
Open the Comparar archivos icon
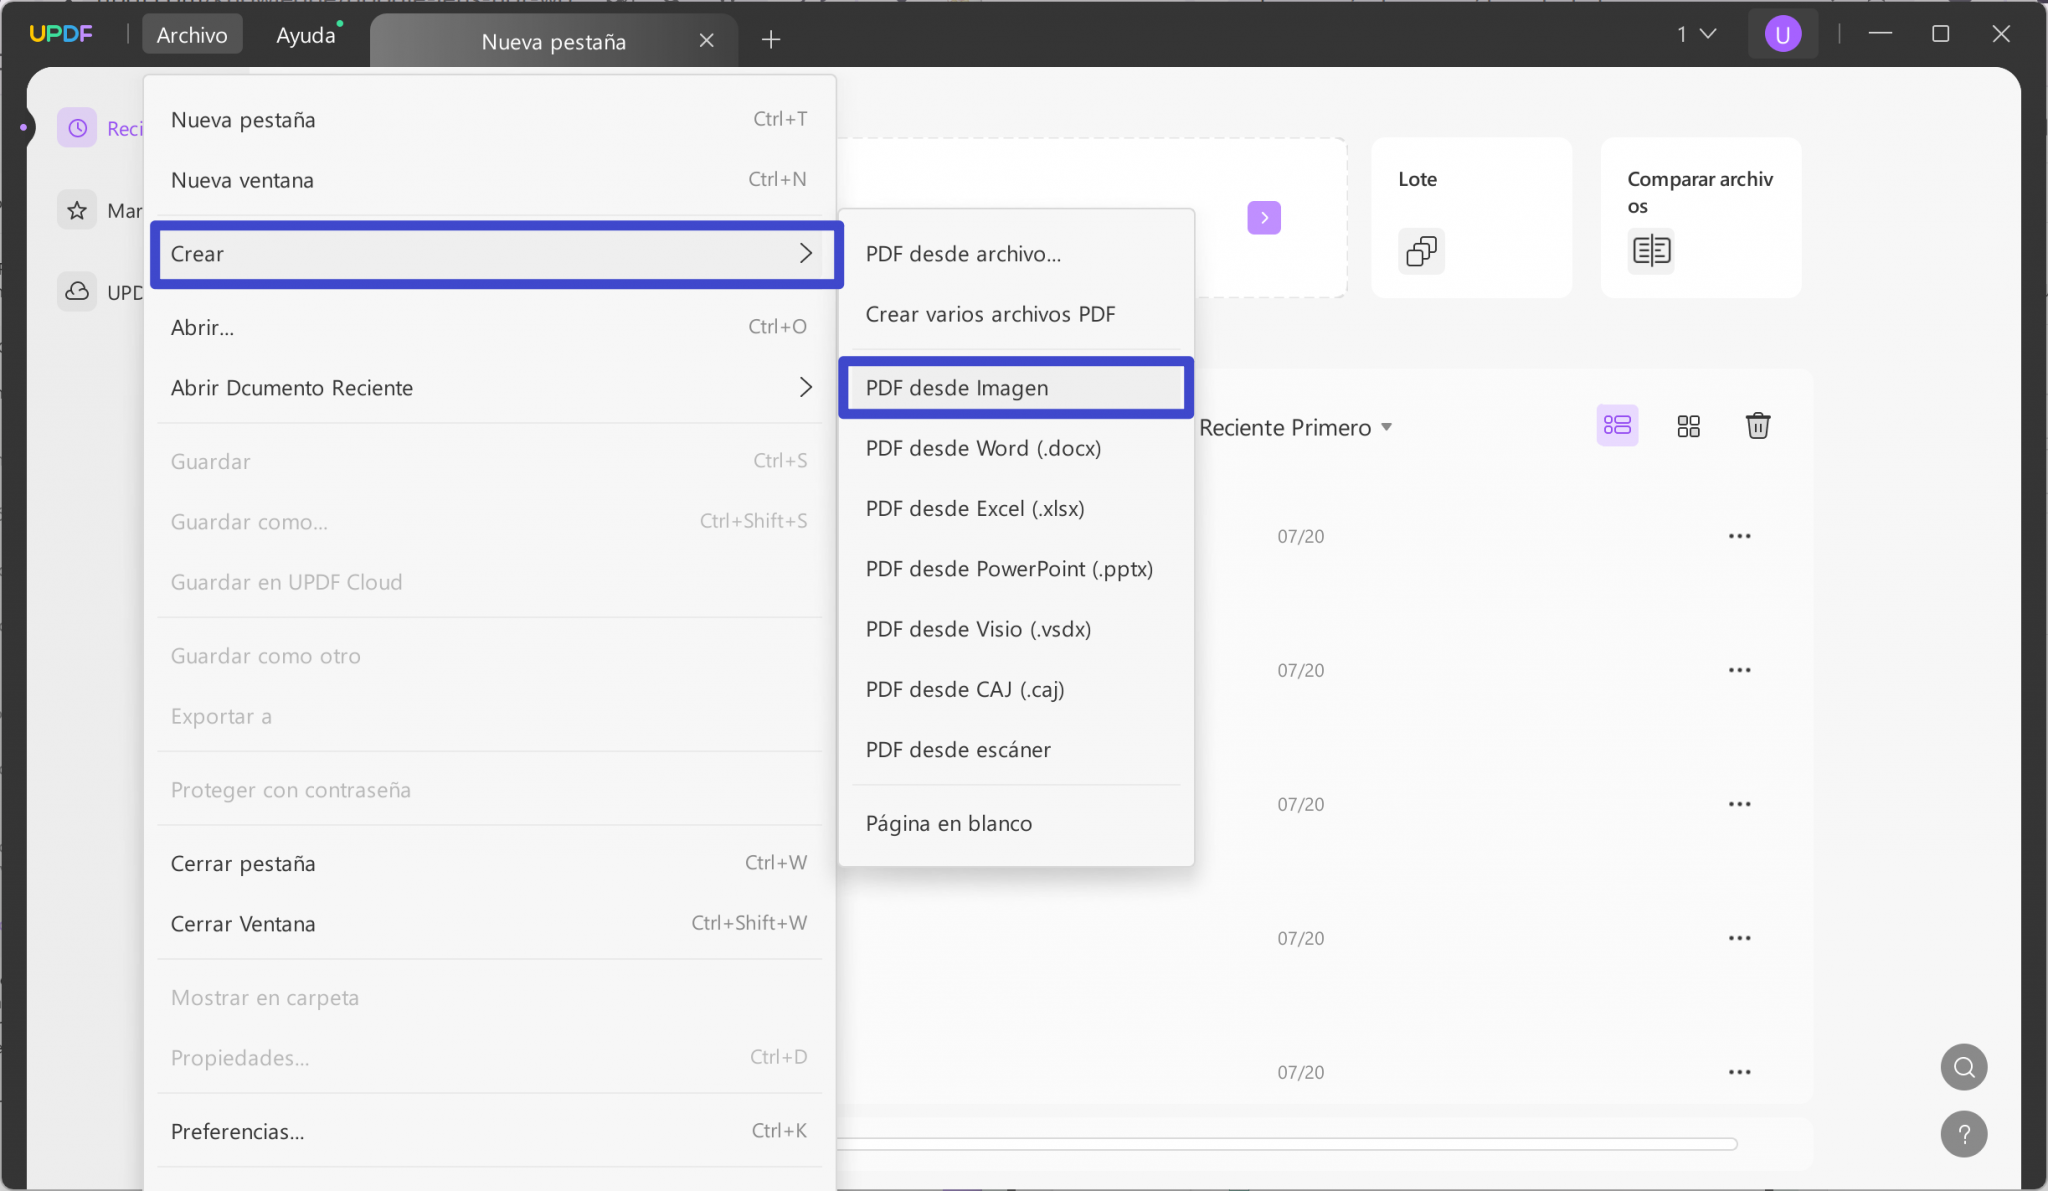(1651, 250)
